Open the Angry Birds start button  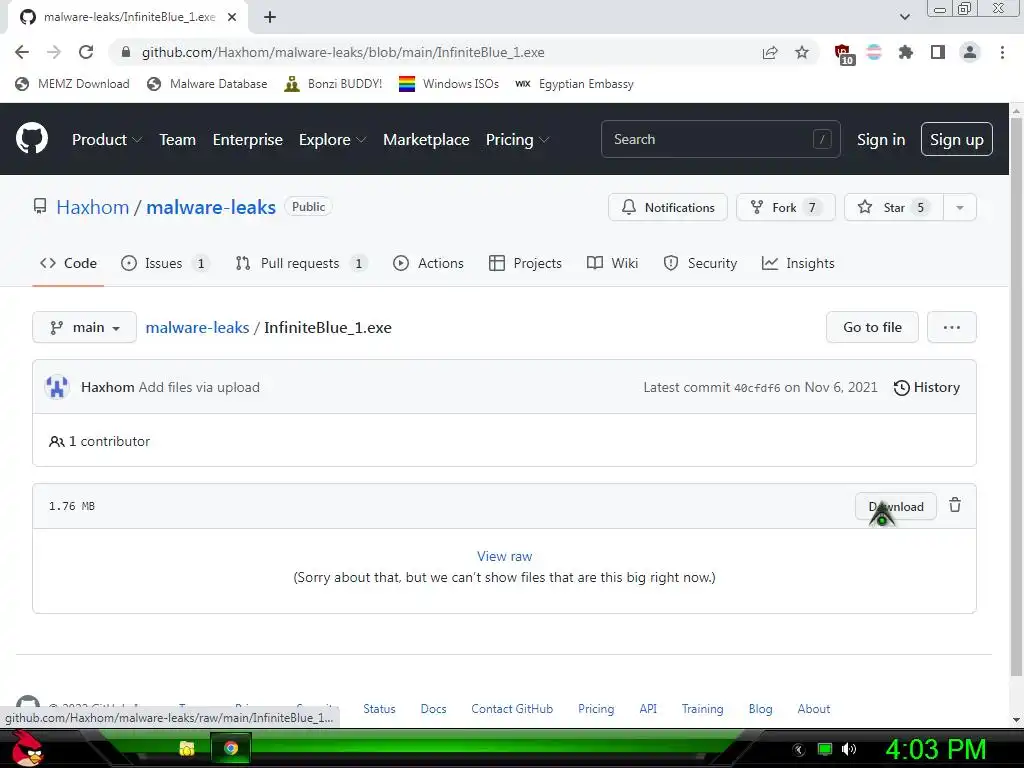click(27, 748)
